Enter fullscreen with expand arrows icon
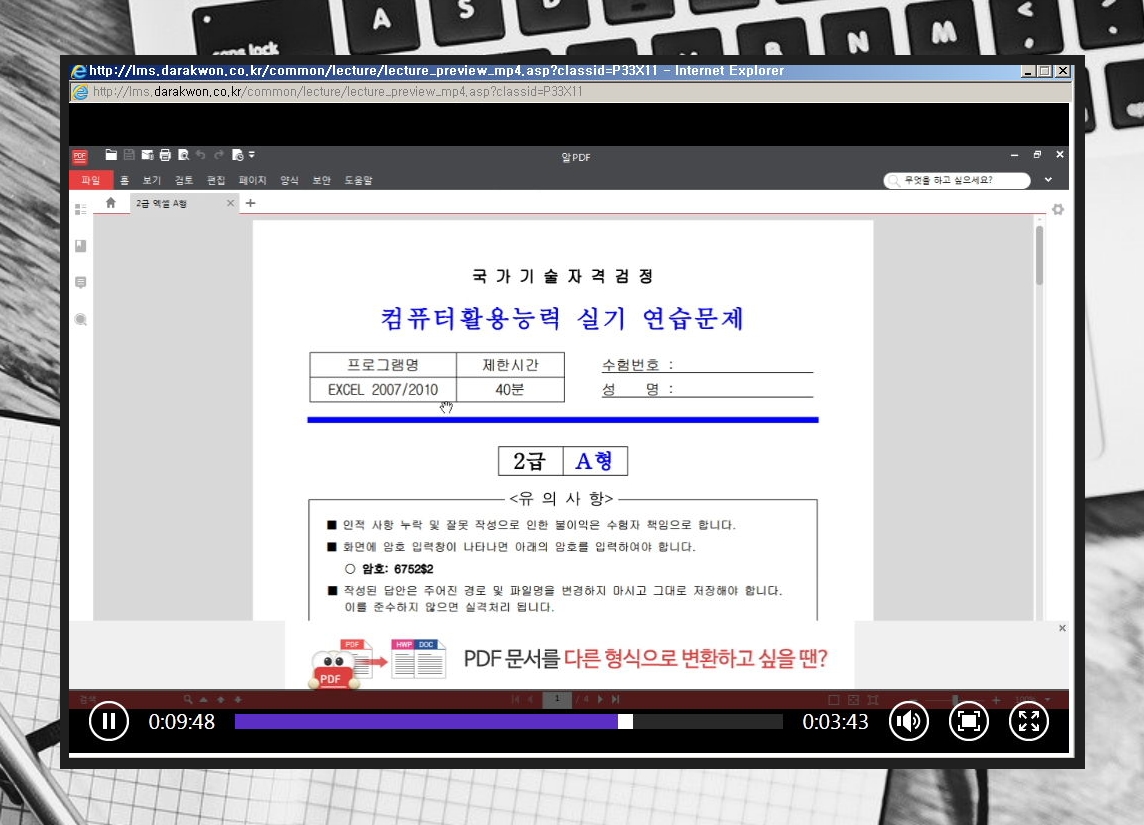Viewport: 1144px width, 825px height. 1029,721
